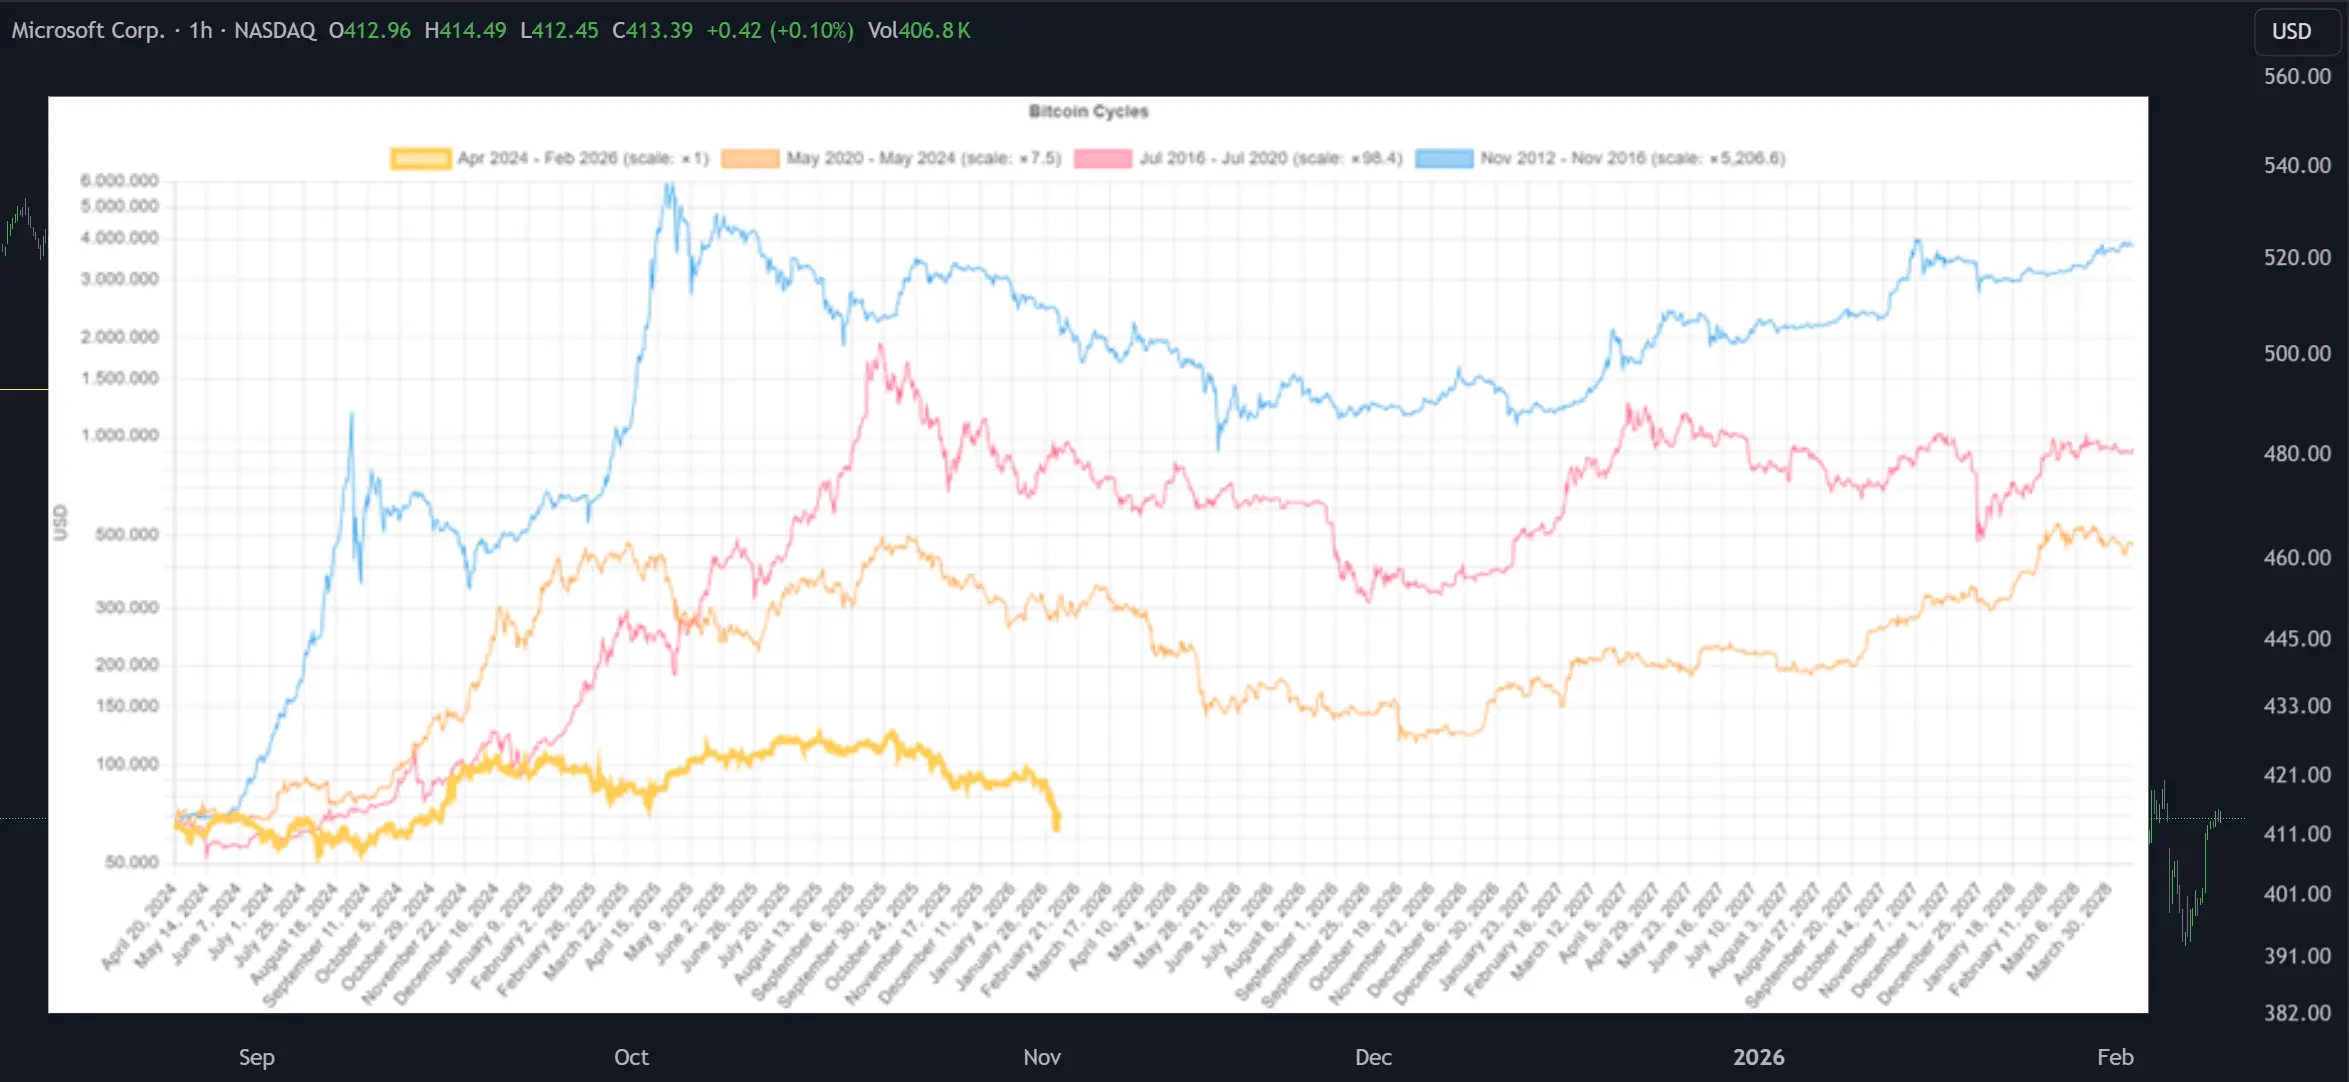Screen dimensions: 2349x1082
Task: Click the Oct label on time axis
Action: coord(631,1057)
